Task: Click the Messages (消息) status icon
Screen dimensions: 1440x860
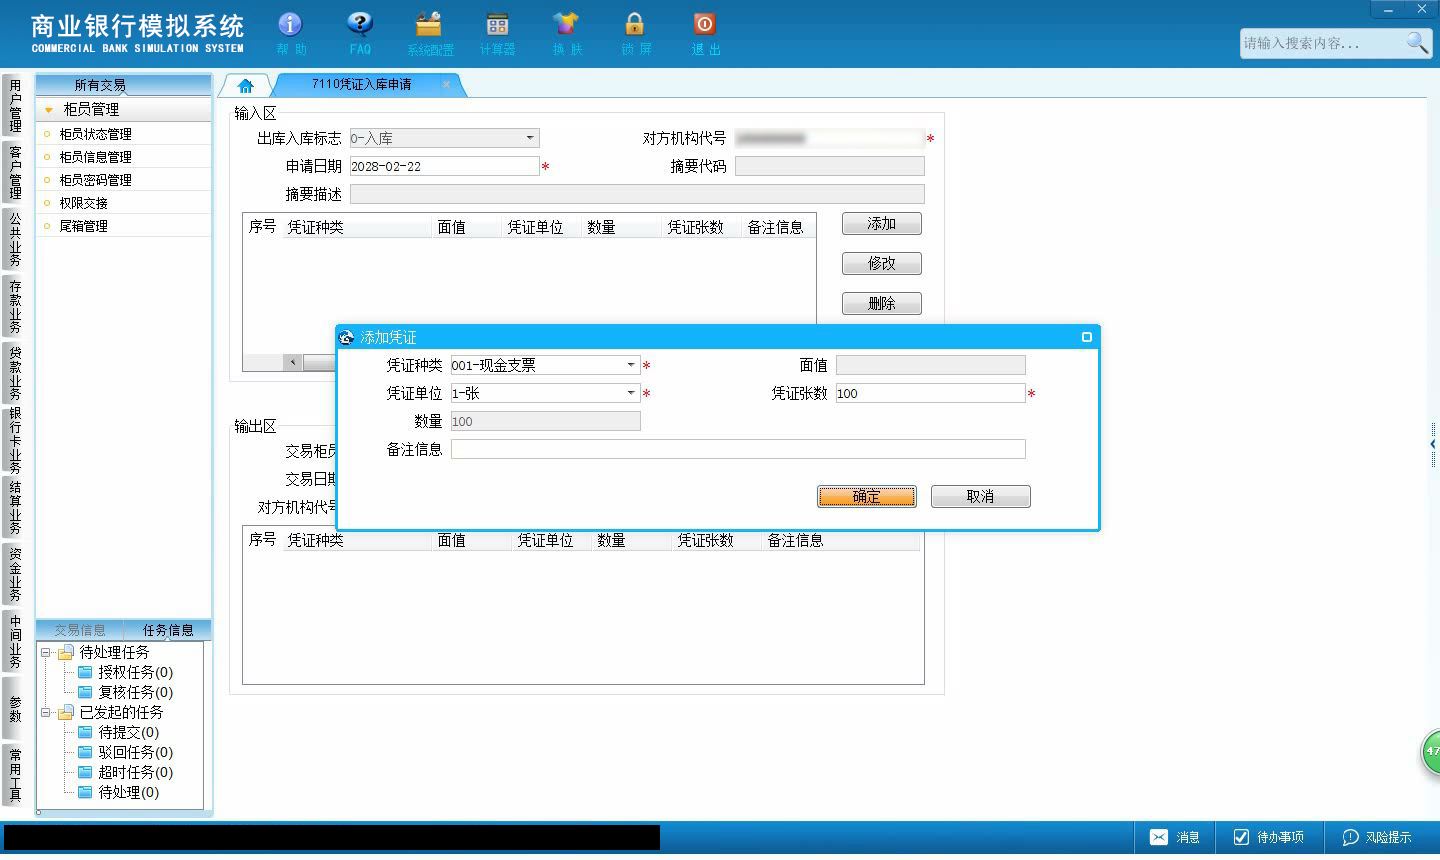Action: (1174, 837)
